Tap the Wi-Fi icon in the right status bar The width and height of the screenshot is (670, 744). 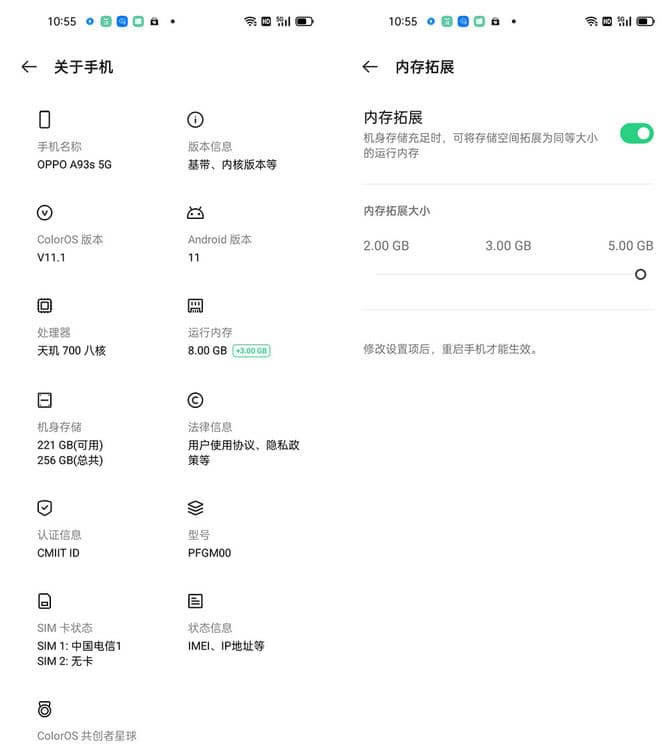(591, 21)
